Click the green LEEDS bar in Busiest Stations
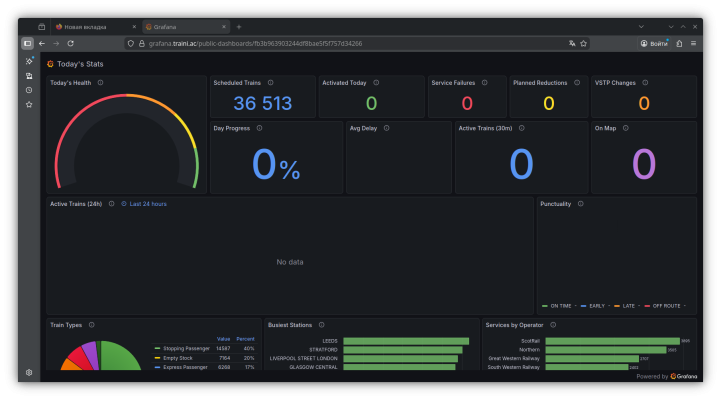The width and height of the screenshot is (721, 400). tap(406, 341)
